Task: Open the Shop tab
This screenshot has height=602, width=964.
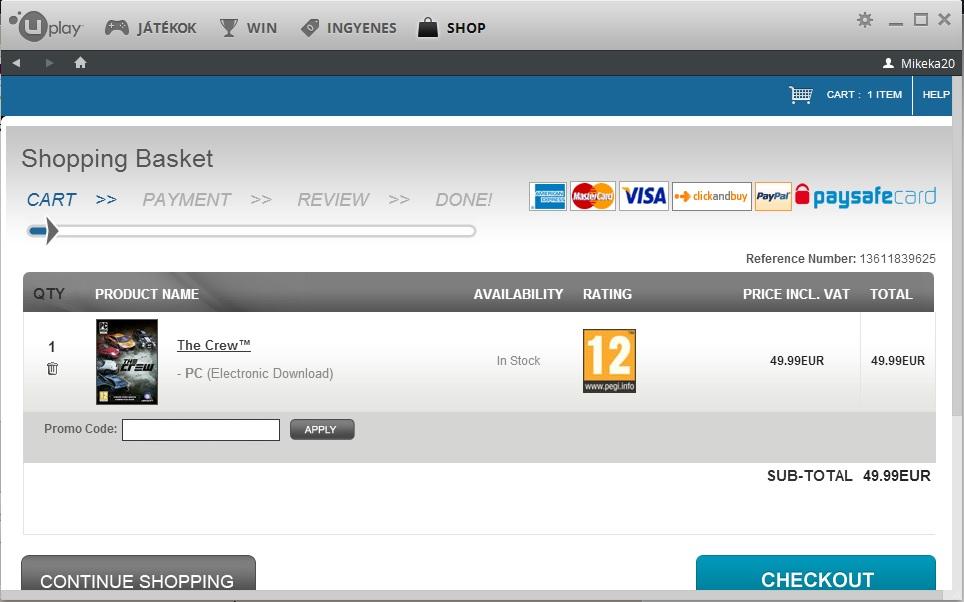Action: [452, 28]
